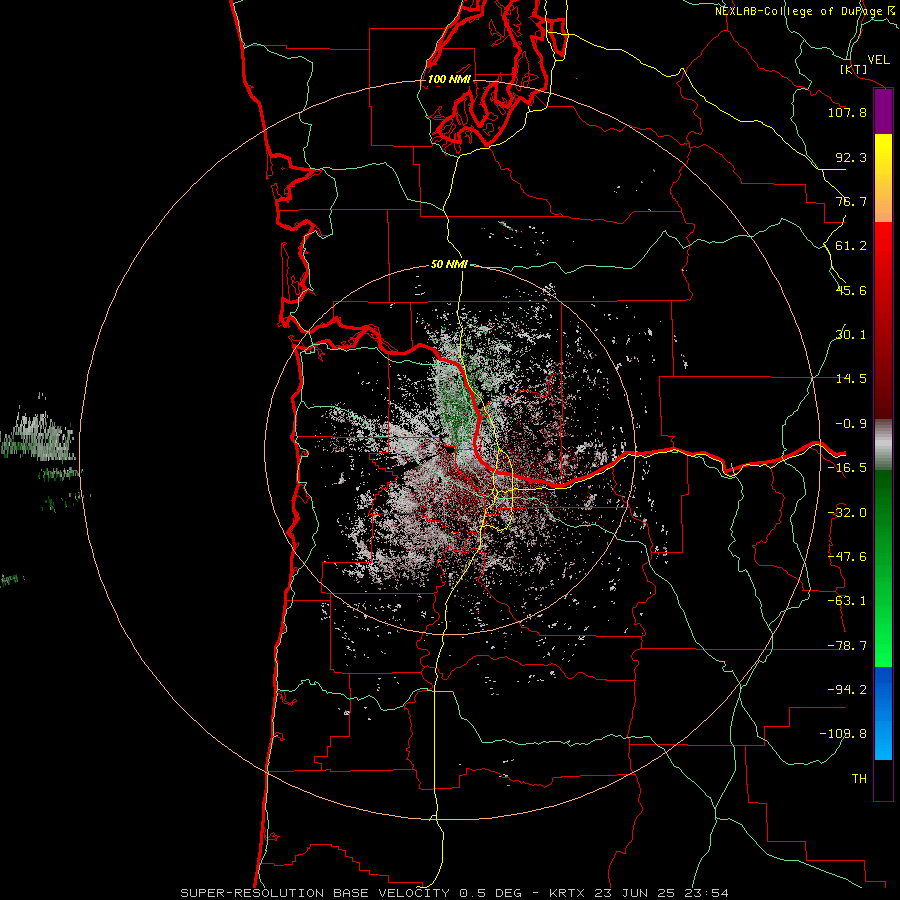Click the 76.7 velocity scale value
900x900 pixels.
(851, 201)
